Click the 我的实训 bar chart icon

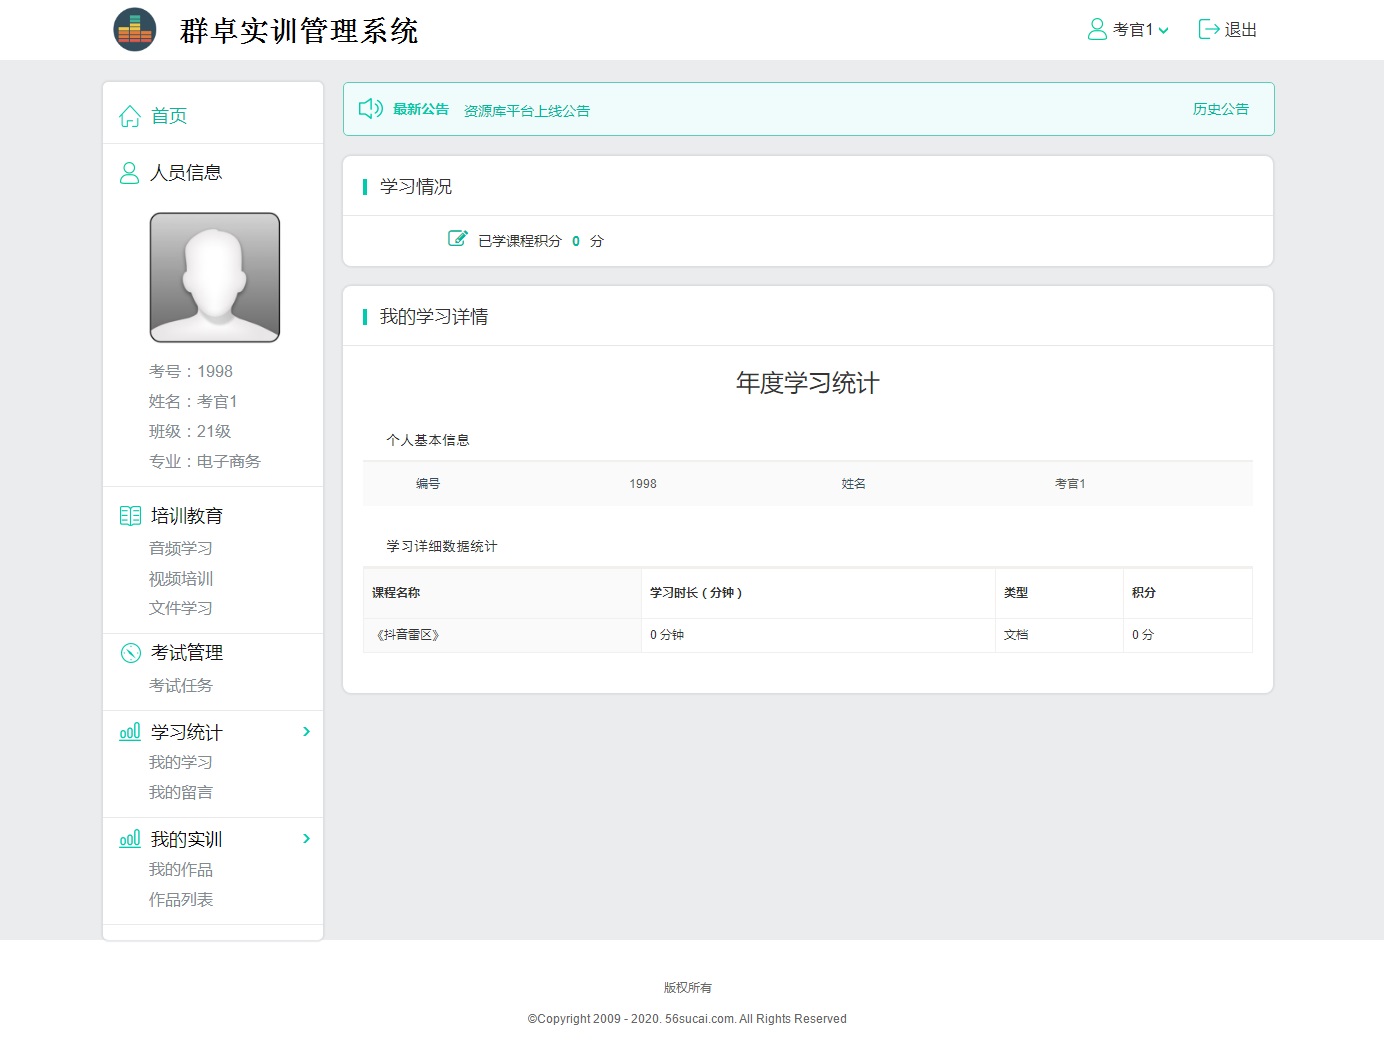coord(130,839)
